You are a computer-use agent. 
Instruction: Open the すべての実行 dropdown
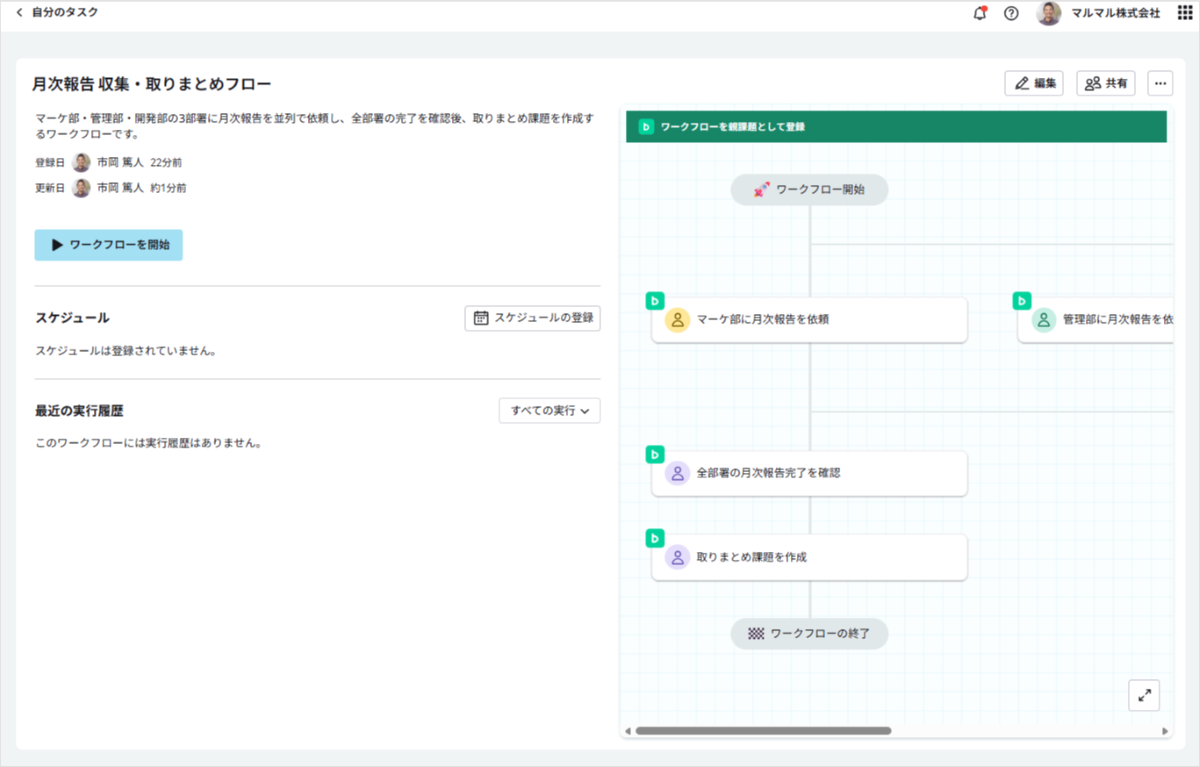550,411
